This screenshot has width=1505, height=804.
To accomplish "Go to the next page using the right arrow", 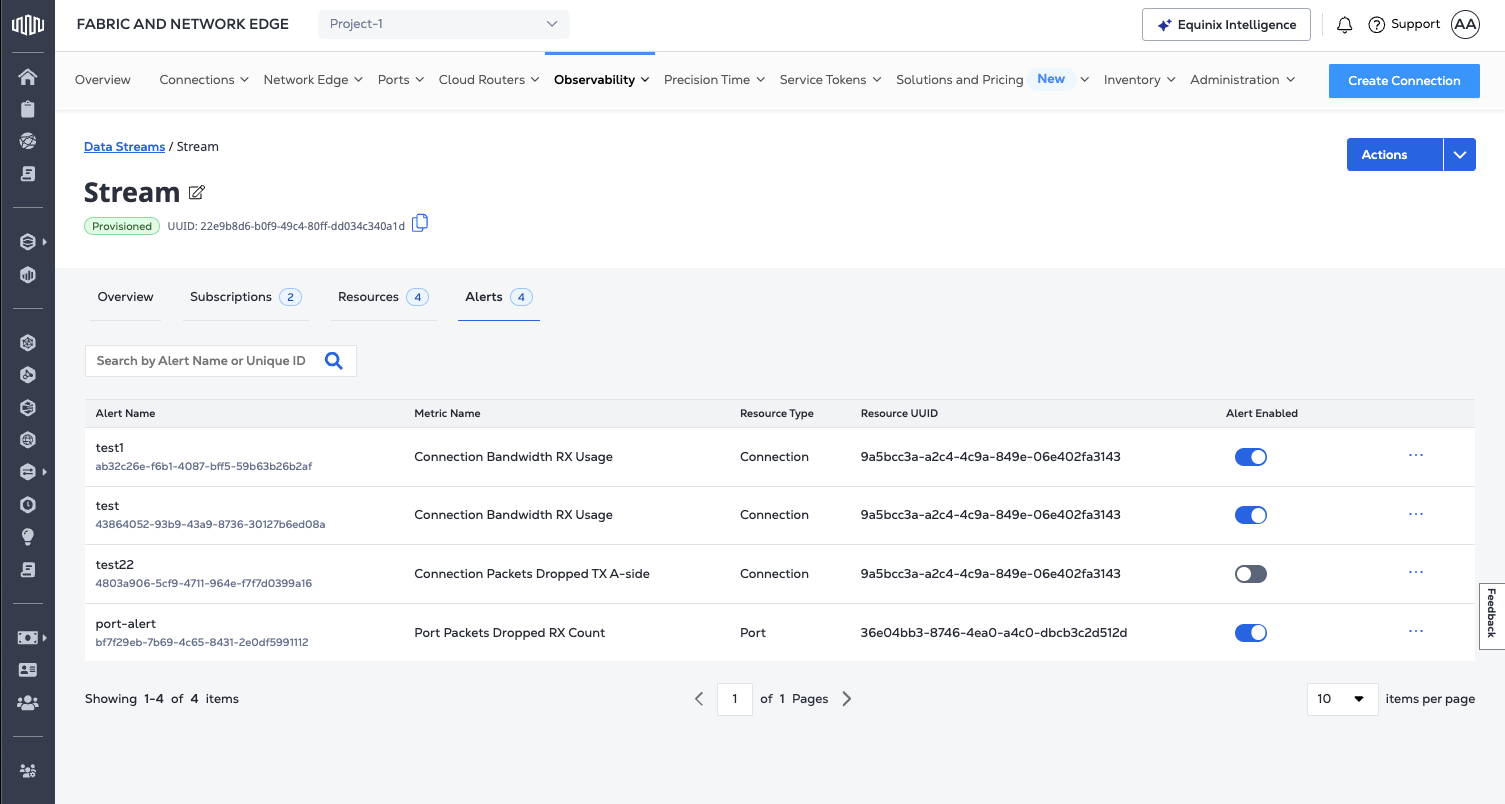I will [x=847, y=699].
